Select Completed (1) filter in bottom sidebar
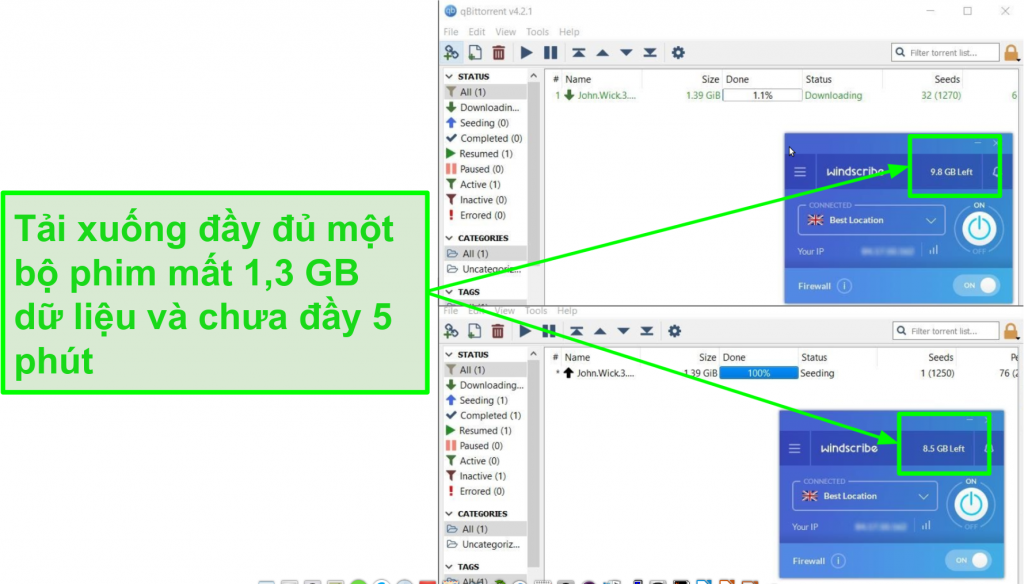This screenshot has width=1024, height=584. click(485, 415)
